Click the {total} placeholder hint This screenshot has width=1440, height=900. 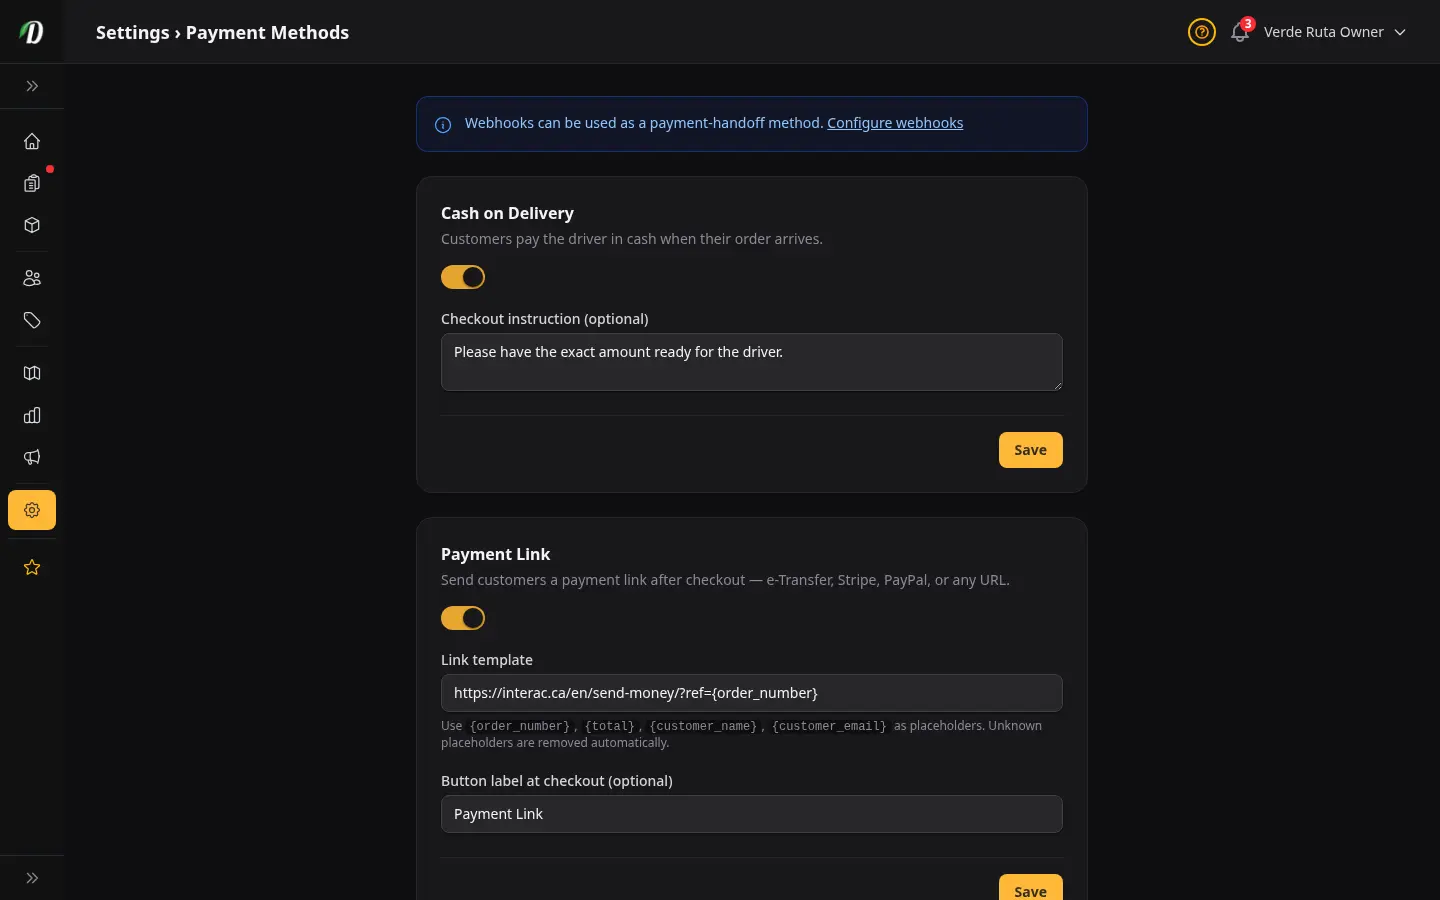pyautogui.click(x=609, y=726)
